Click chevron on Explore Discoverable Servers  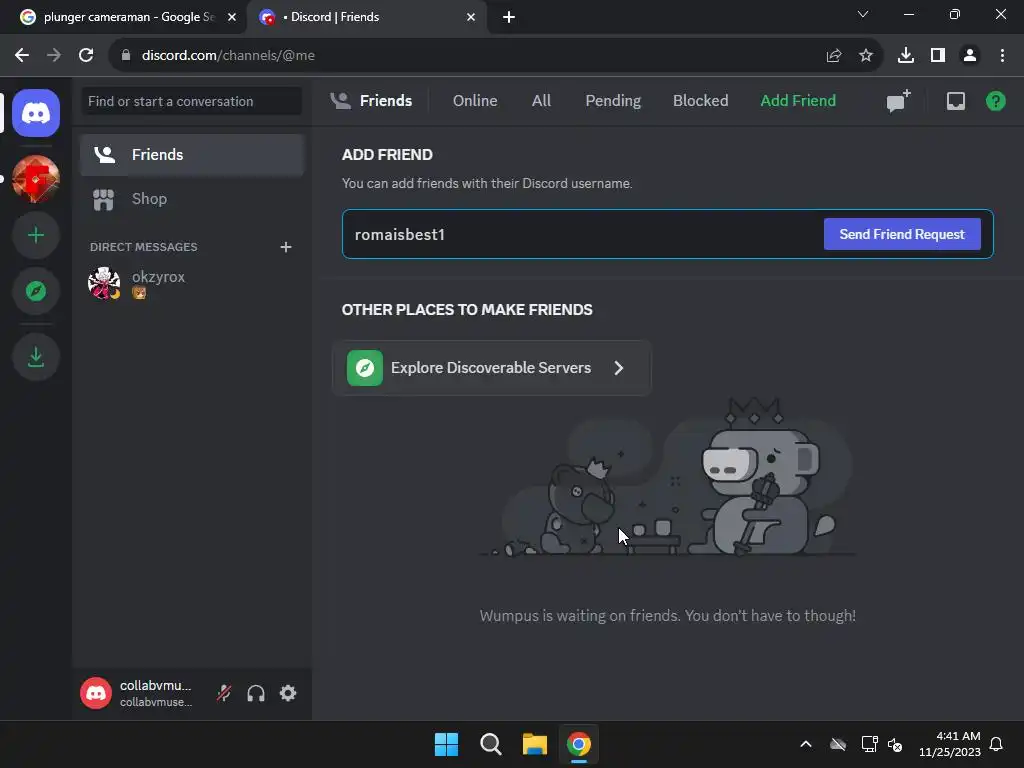tap(618, 368)
